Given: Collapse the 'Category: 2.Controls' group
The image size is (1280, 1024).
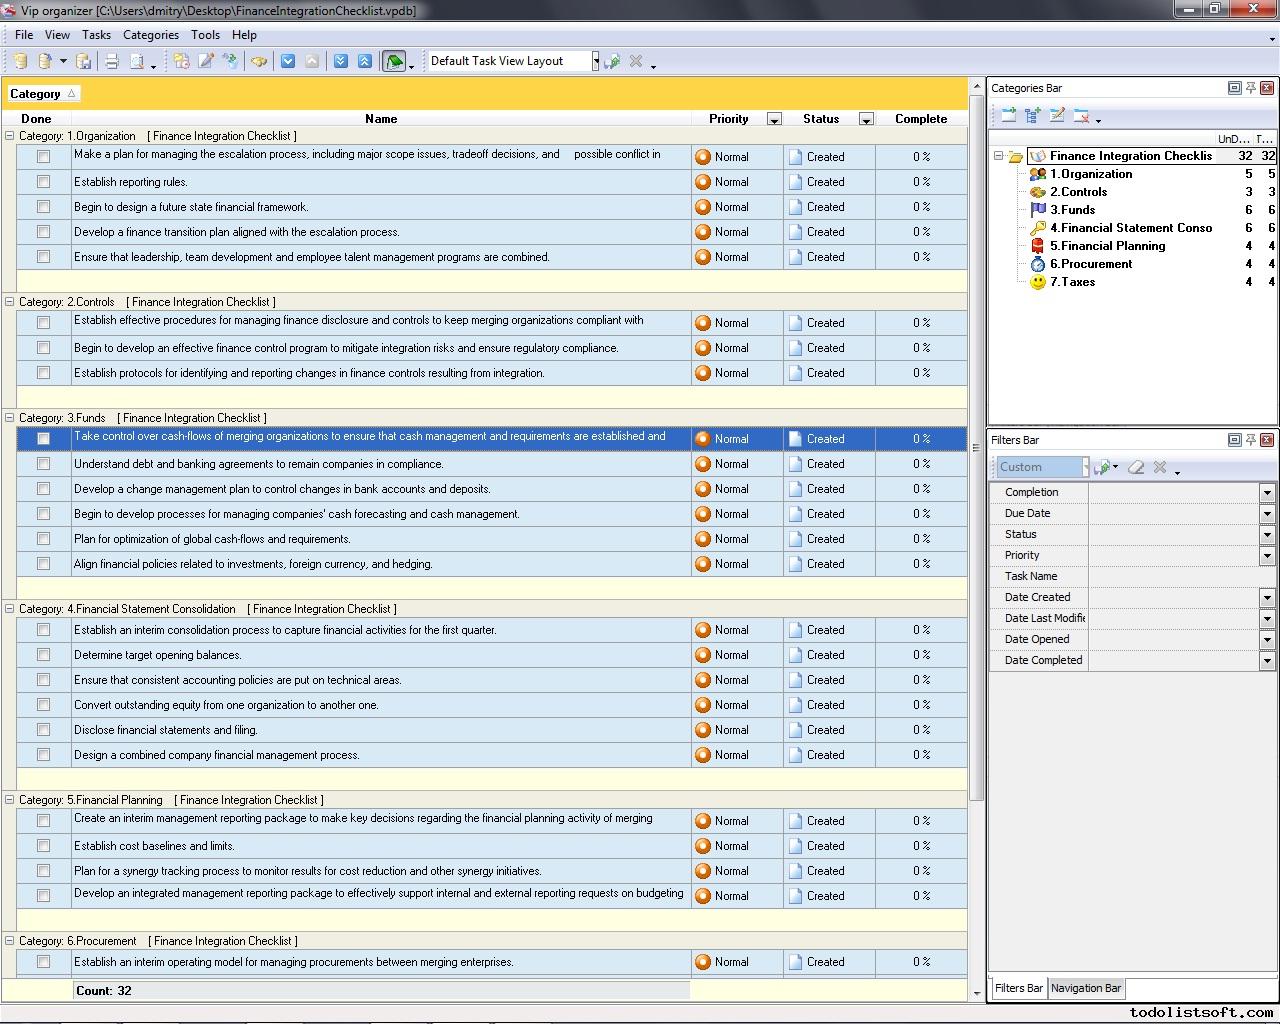Looking at the screenshot, I should click(x=10, y=302).
